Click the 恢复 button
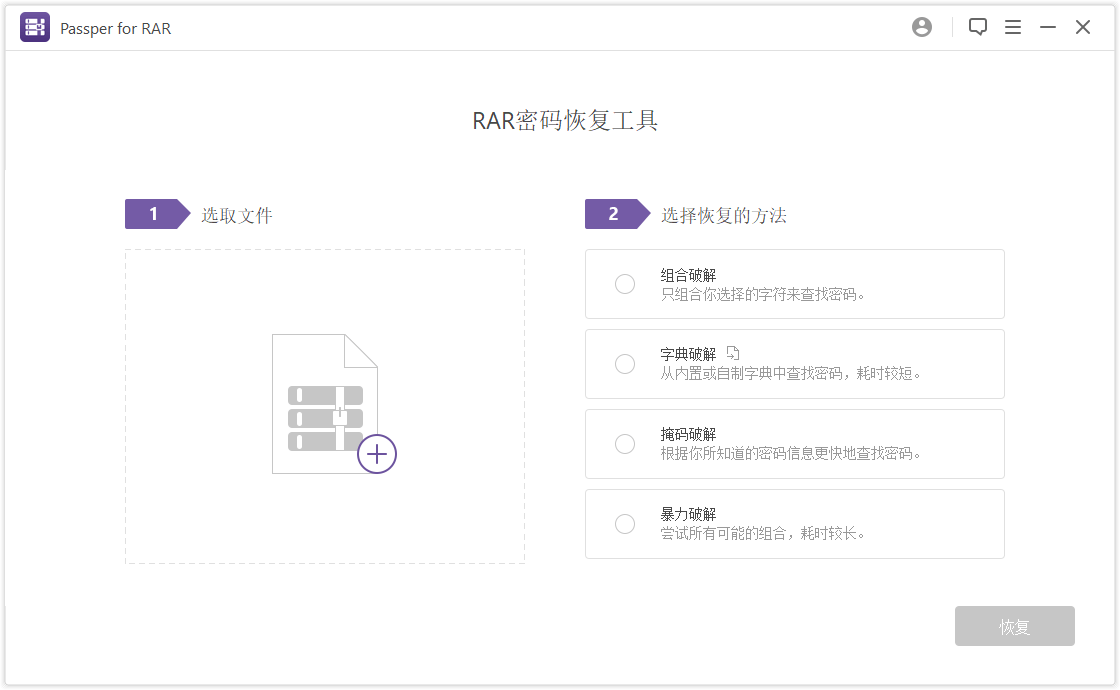 pos(1014,626)
